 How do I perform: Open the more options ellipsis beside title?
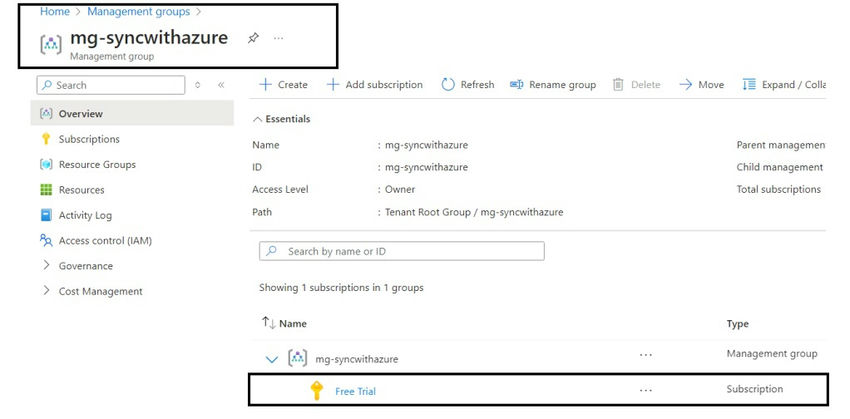278,38
